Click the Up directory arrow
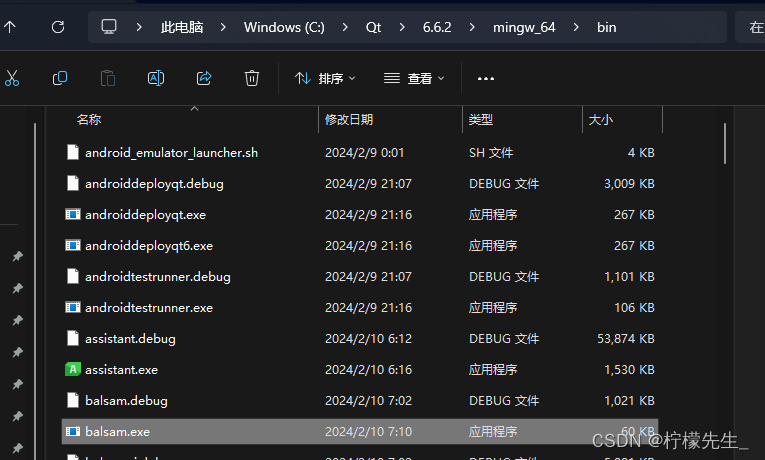The height and width of the screenshot is (460, 765). (x=10, y=27)
